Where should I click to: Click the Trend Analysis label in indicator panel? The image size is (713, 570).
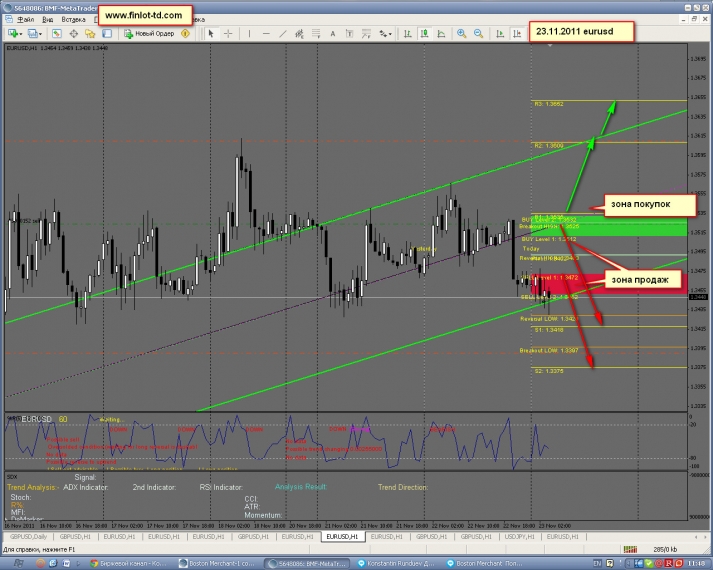click(33, 487)
